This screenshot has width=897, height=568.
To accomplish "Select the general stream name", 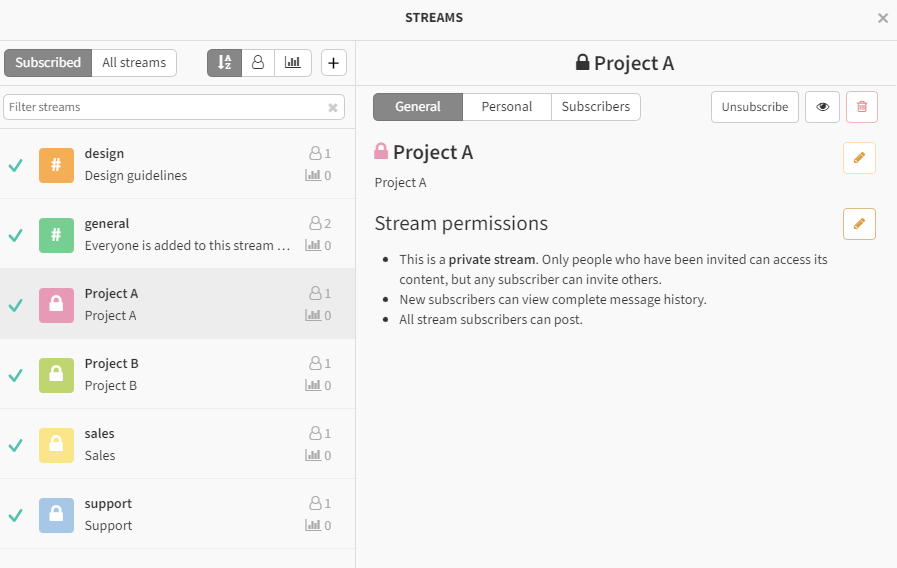I will point(107,224).
